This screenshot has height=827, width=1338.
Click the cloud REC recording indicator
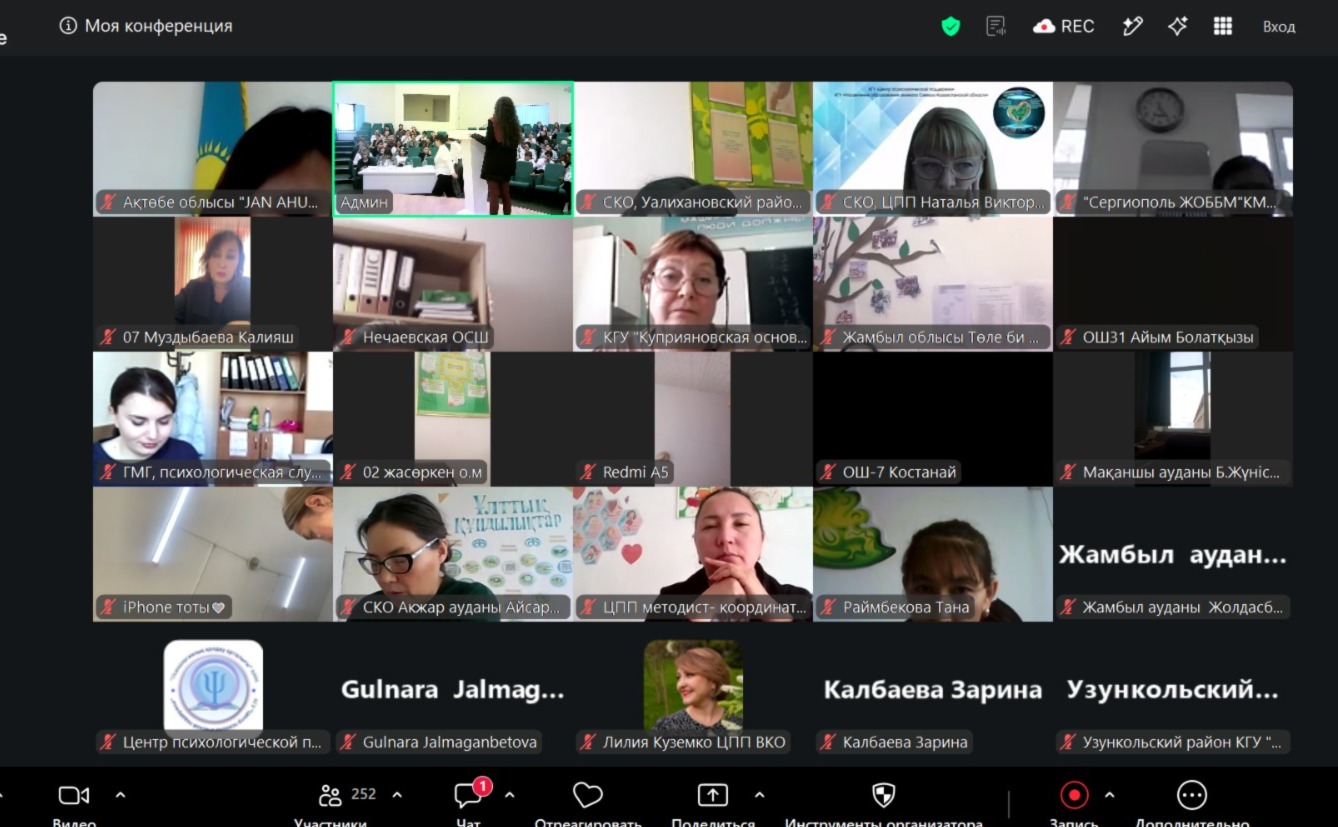pyautogui.click(x=1064, y=27)
